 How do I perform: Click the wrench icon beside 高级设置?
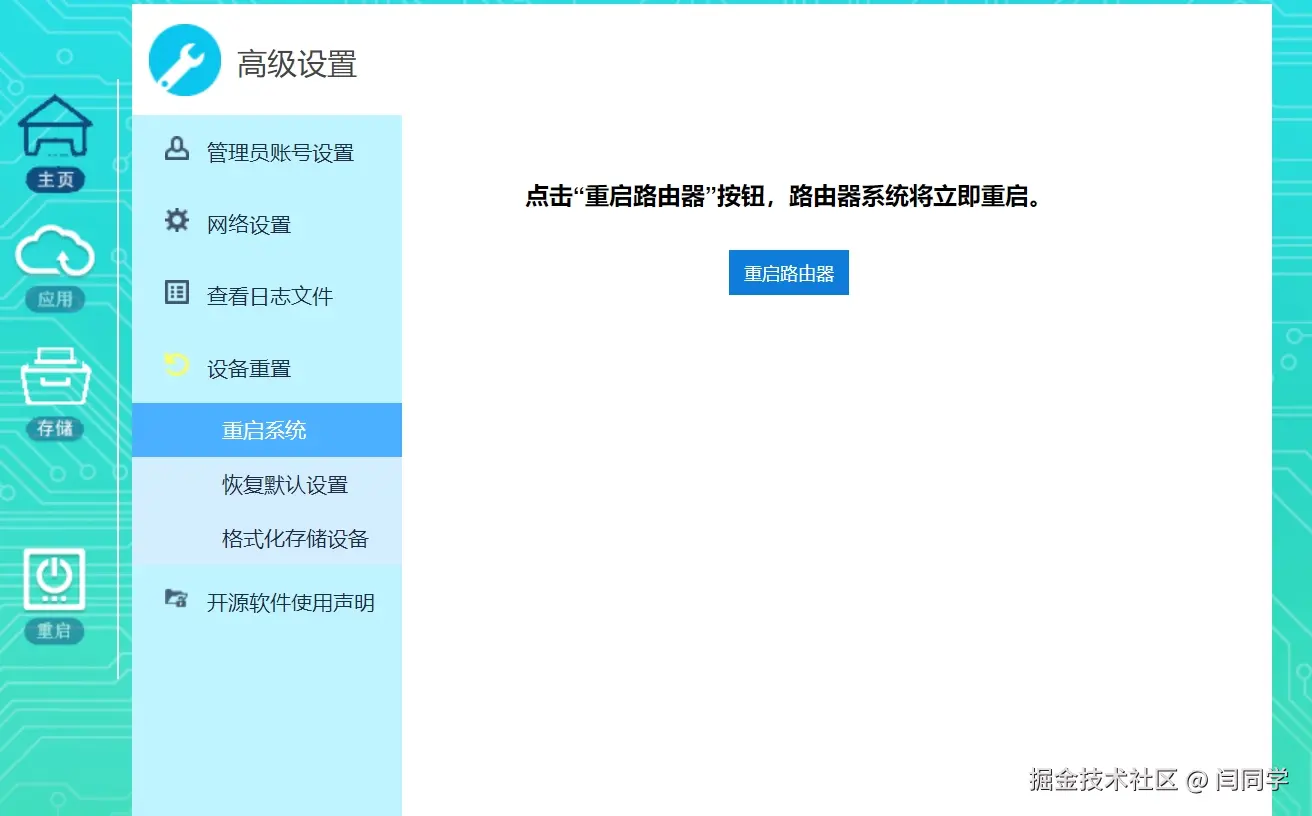click(184, 59)
